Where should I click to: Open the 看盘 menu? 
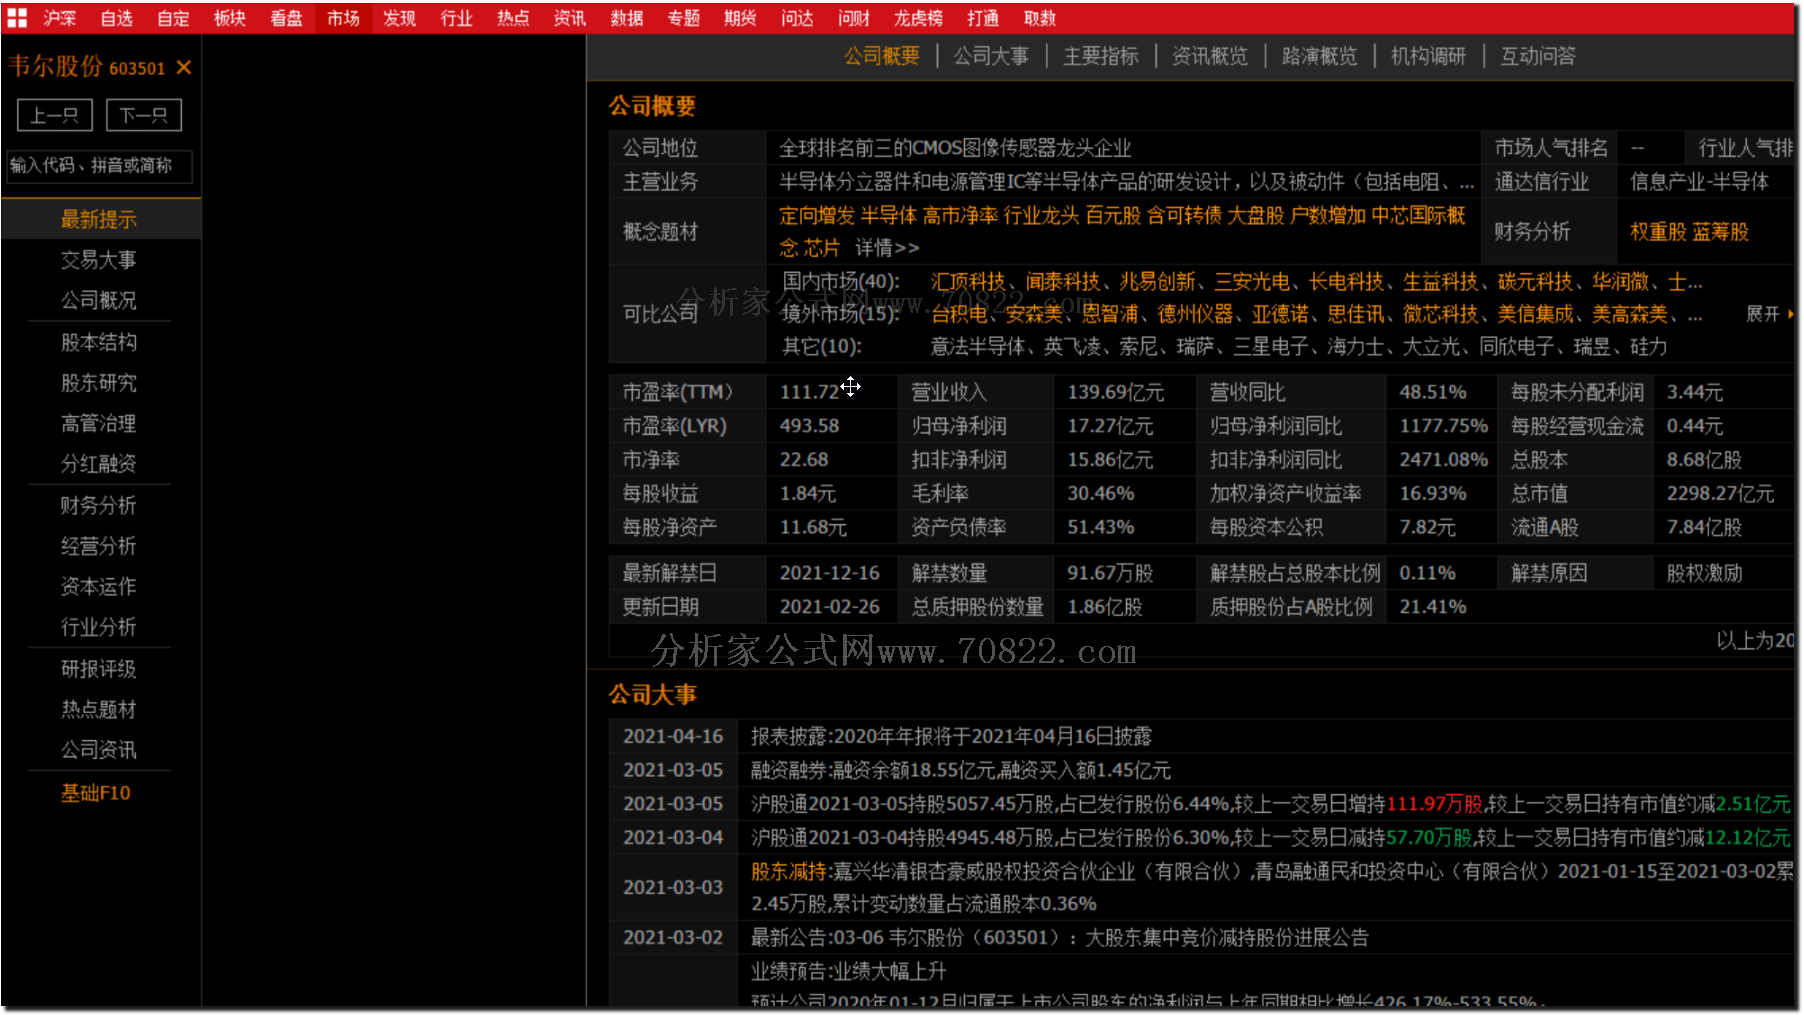pos(287,18)
